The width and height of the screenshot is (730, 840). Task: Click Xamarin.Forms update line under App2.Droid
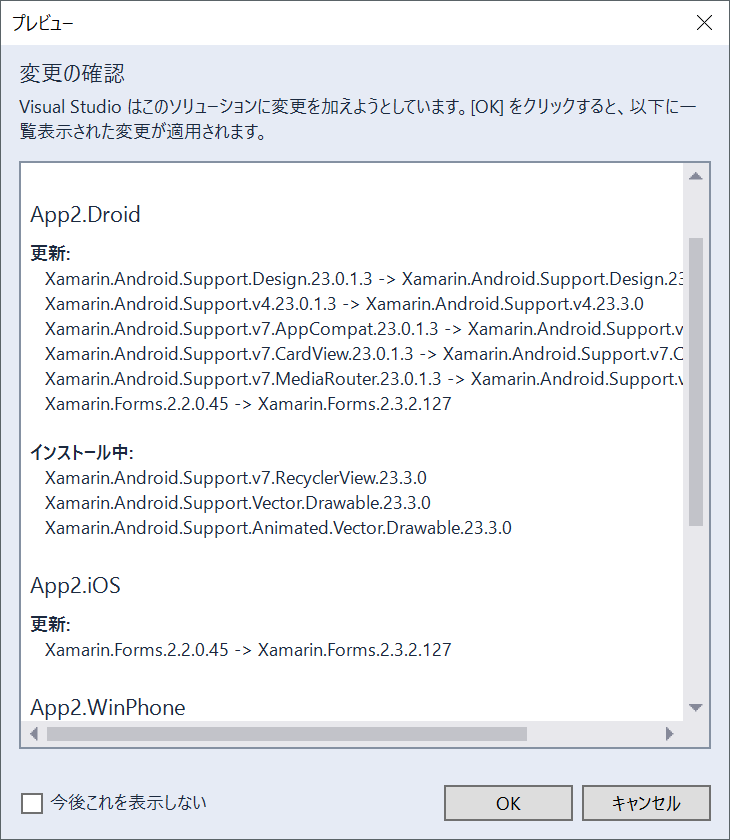coord(248,403)
